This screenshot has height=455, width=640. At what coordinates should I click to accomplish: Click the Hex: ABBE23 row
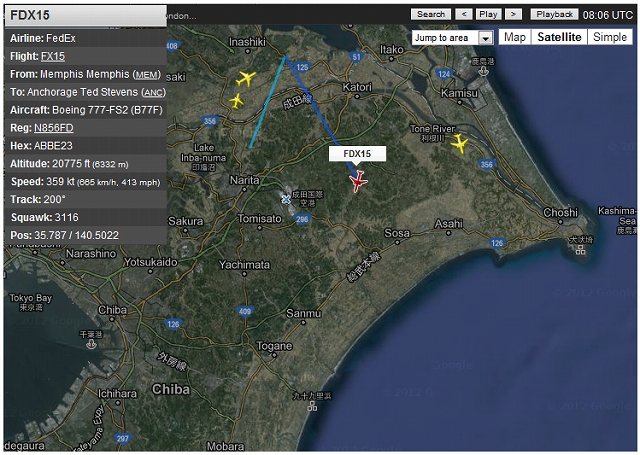(x=86, y=146)
